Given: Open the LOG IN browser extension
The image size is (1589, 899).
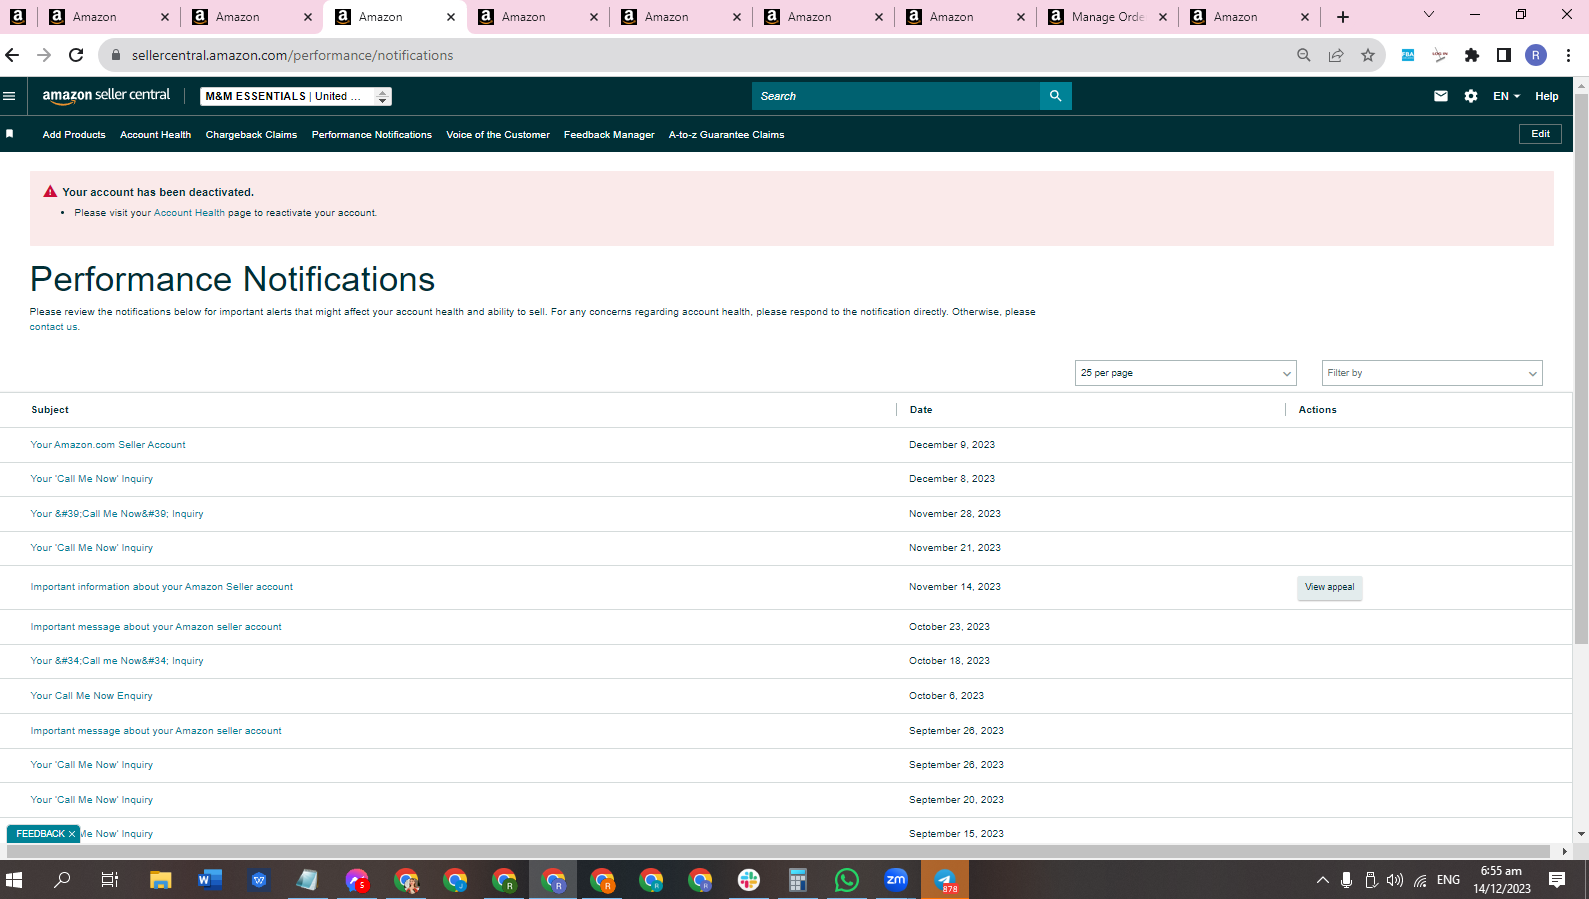Looking at the screenshot, I should [x=1440, y=55].
